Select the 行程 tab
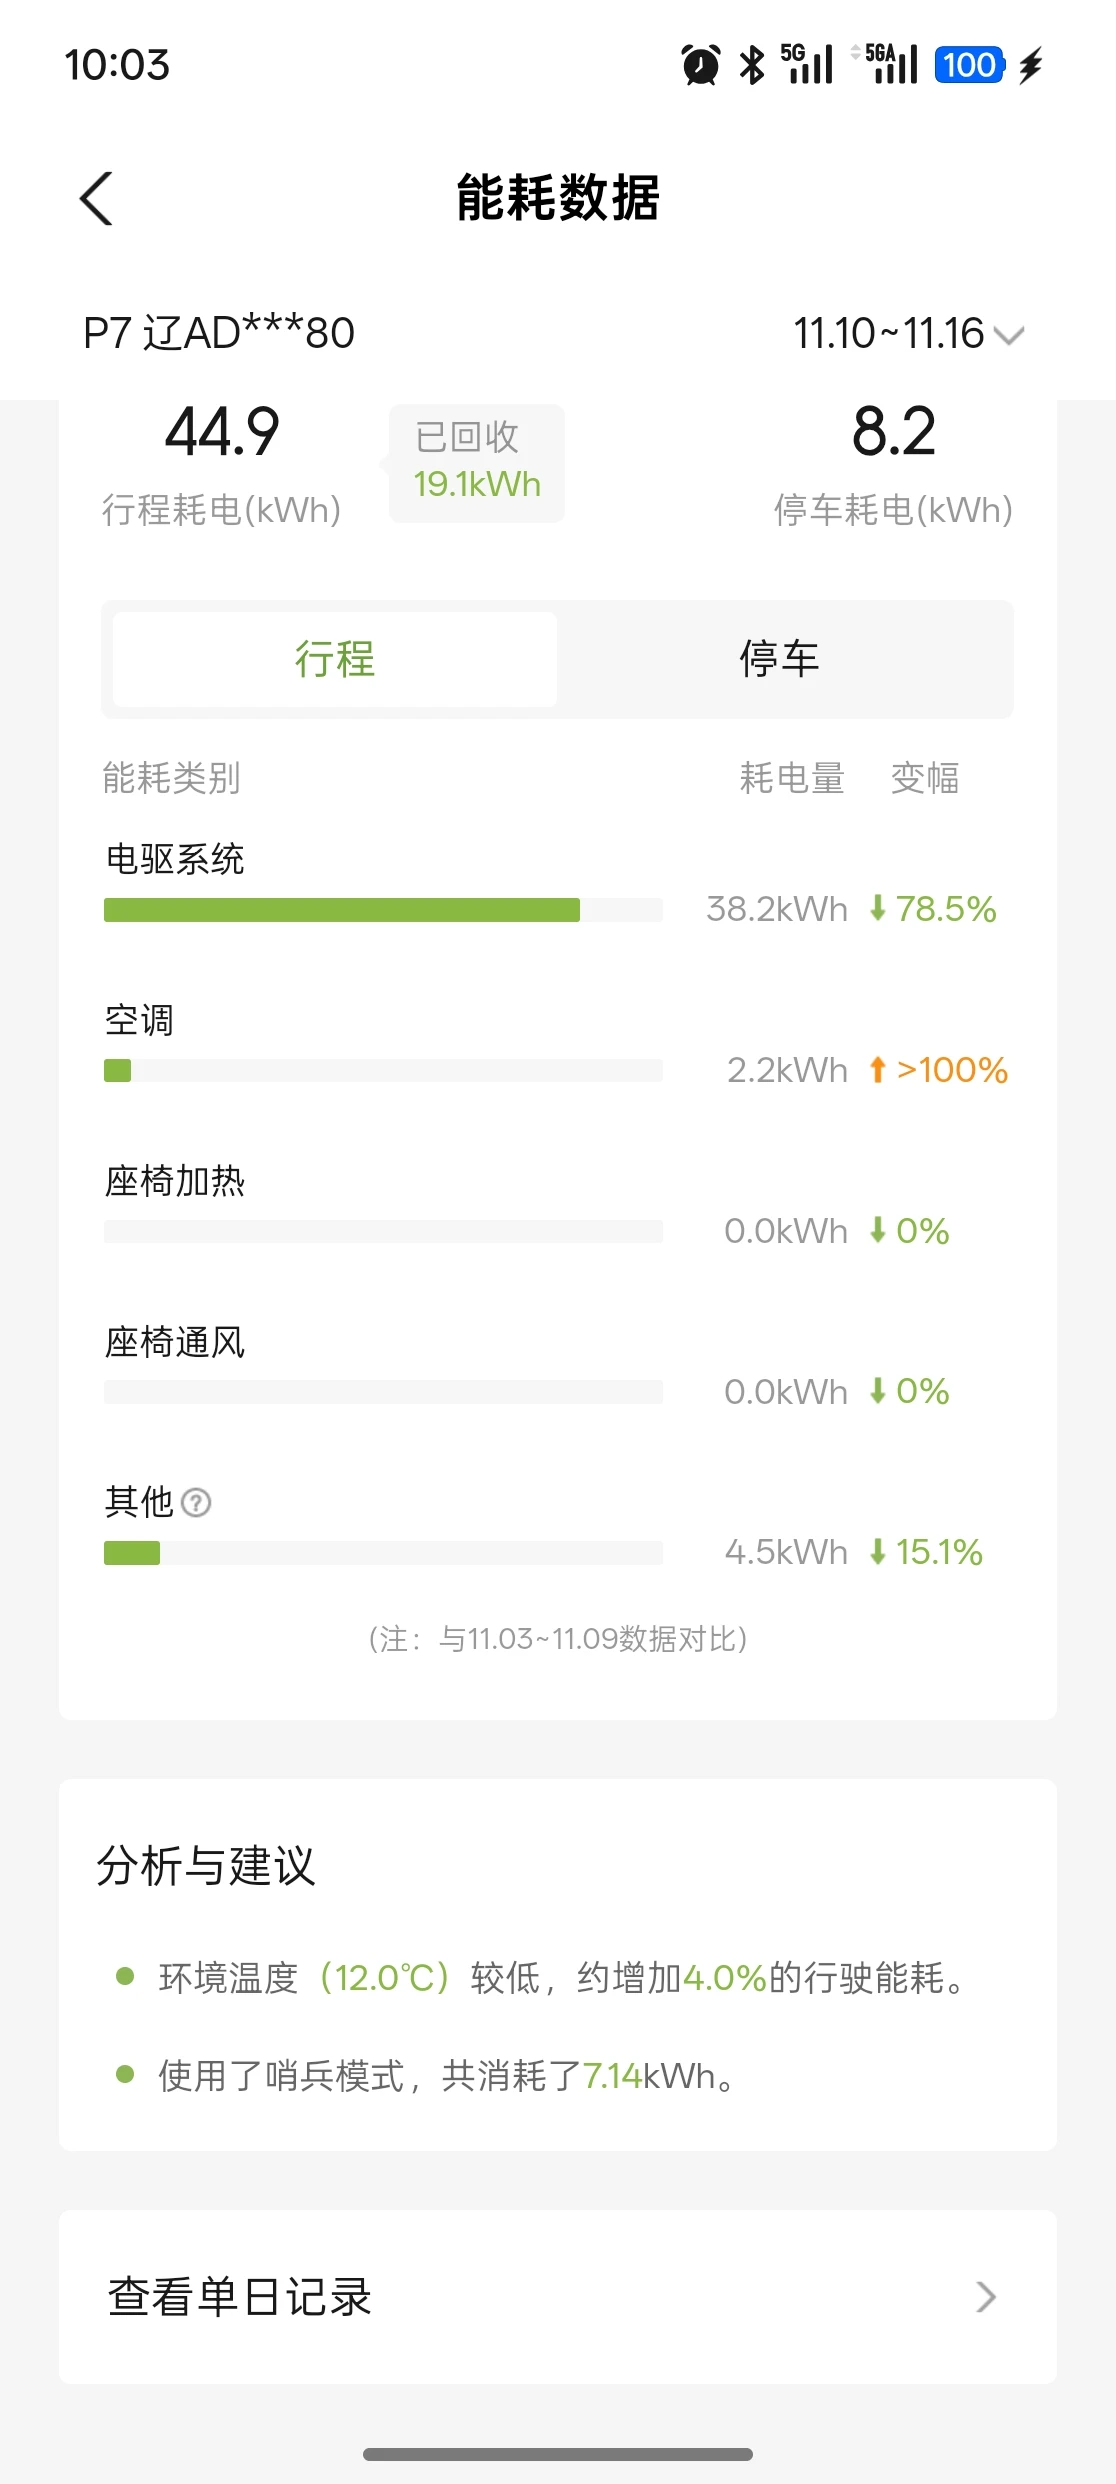 (335, 659)
